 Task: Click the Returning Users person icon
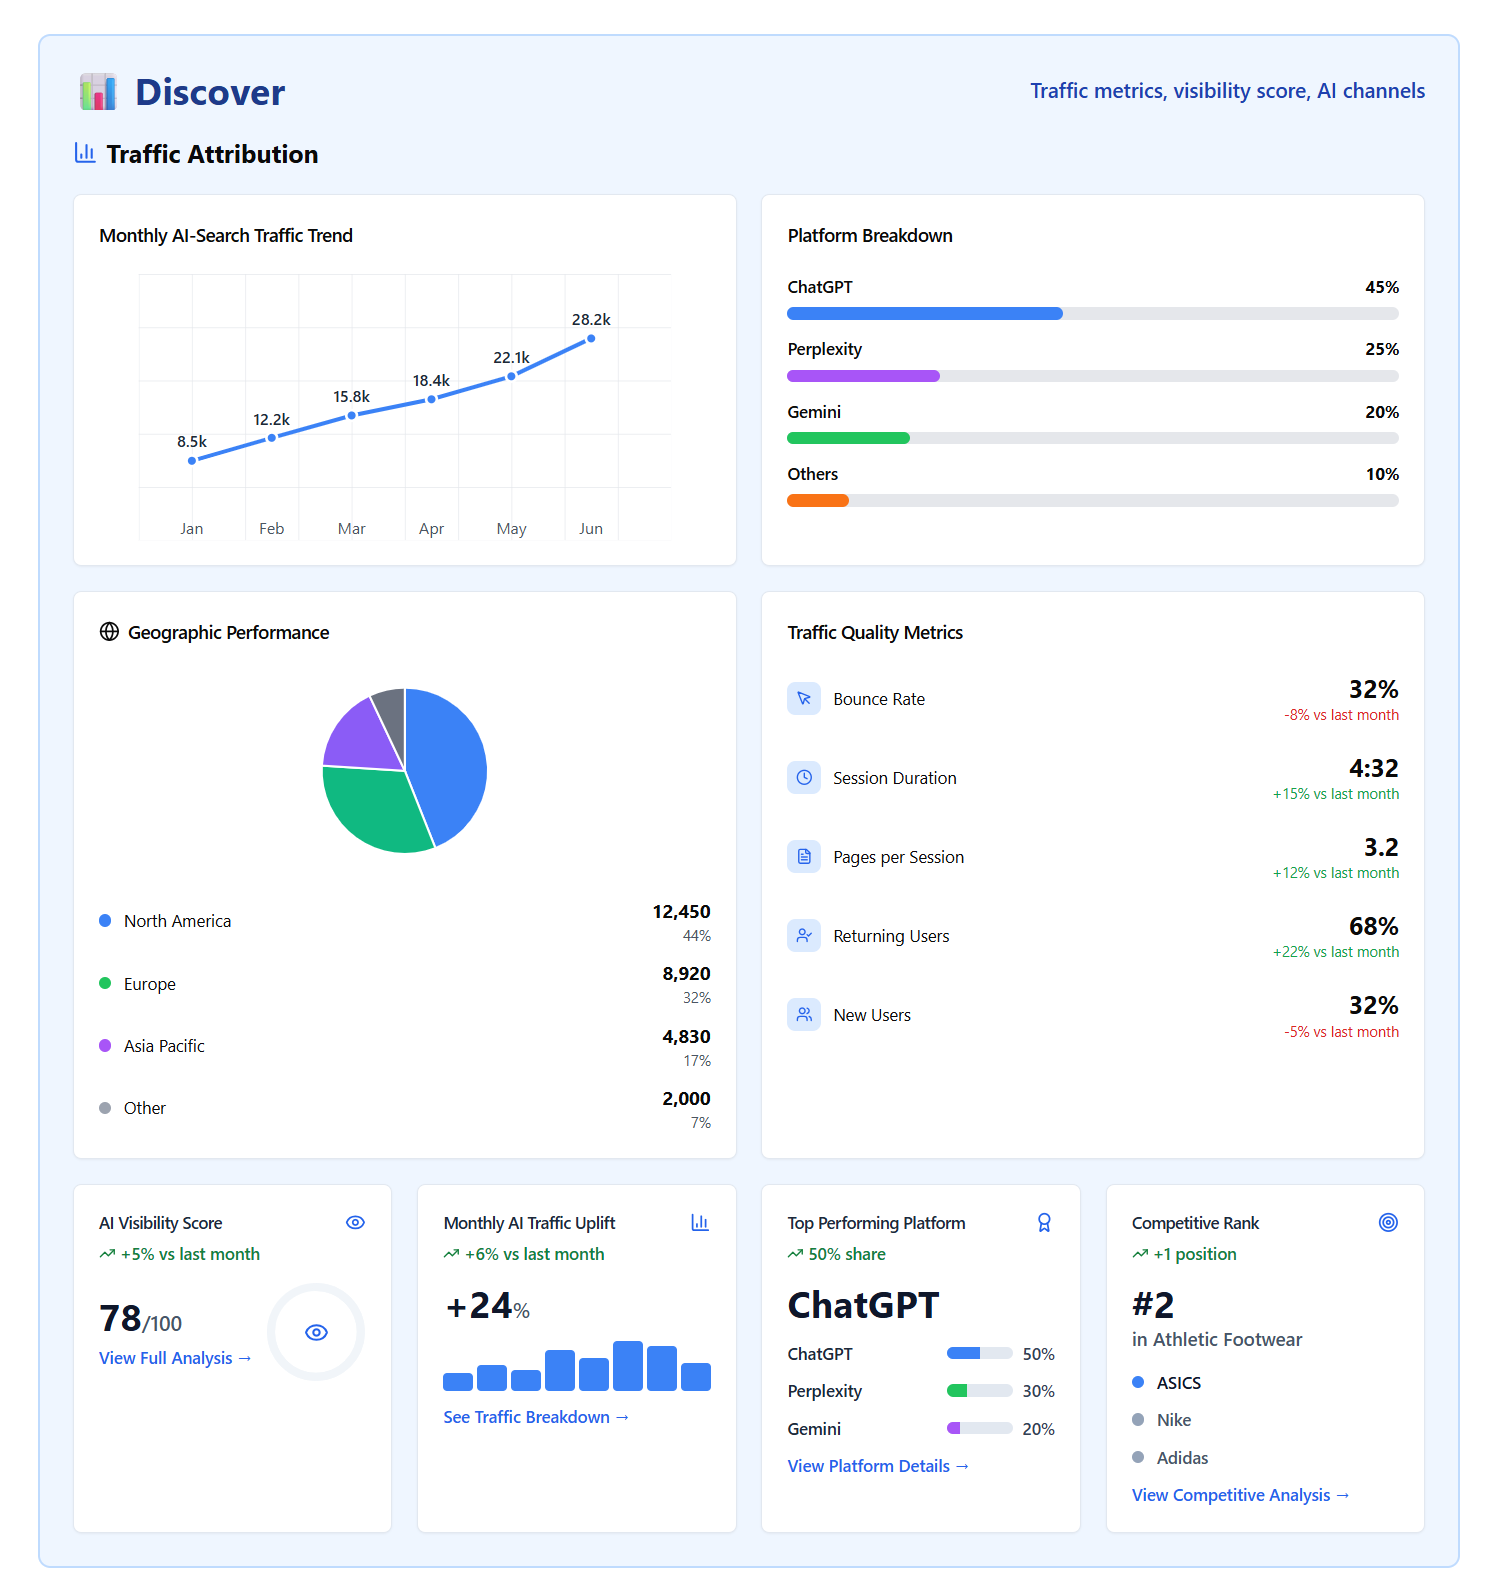(x=804, y=935)
